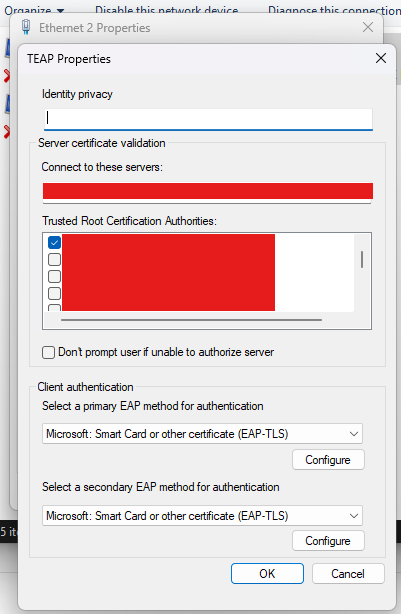
Task: Configure the secondary EAP method
Action: pyautogui.click(x=328, y=541)
